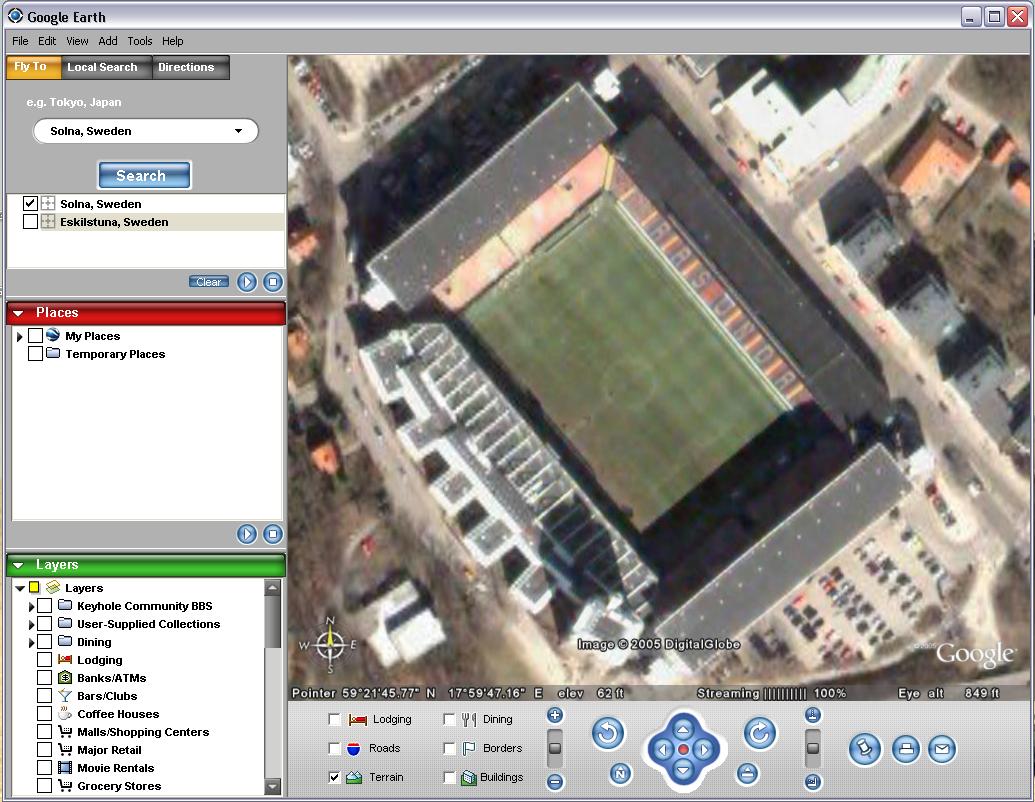Check the Temporary Places checkbox
1035x802 pixels.
(x=36, y=354)
